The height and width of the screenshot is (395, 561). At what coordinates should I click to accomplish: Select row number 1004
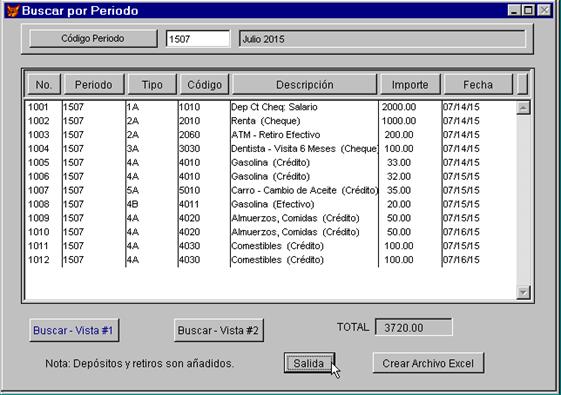click(x=38, y=149)
